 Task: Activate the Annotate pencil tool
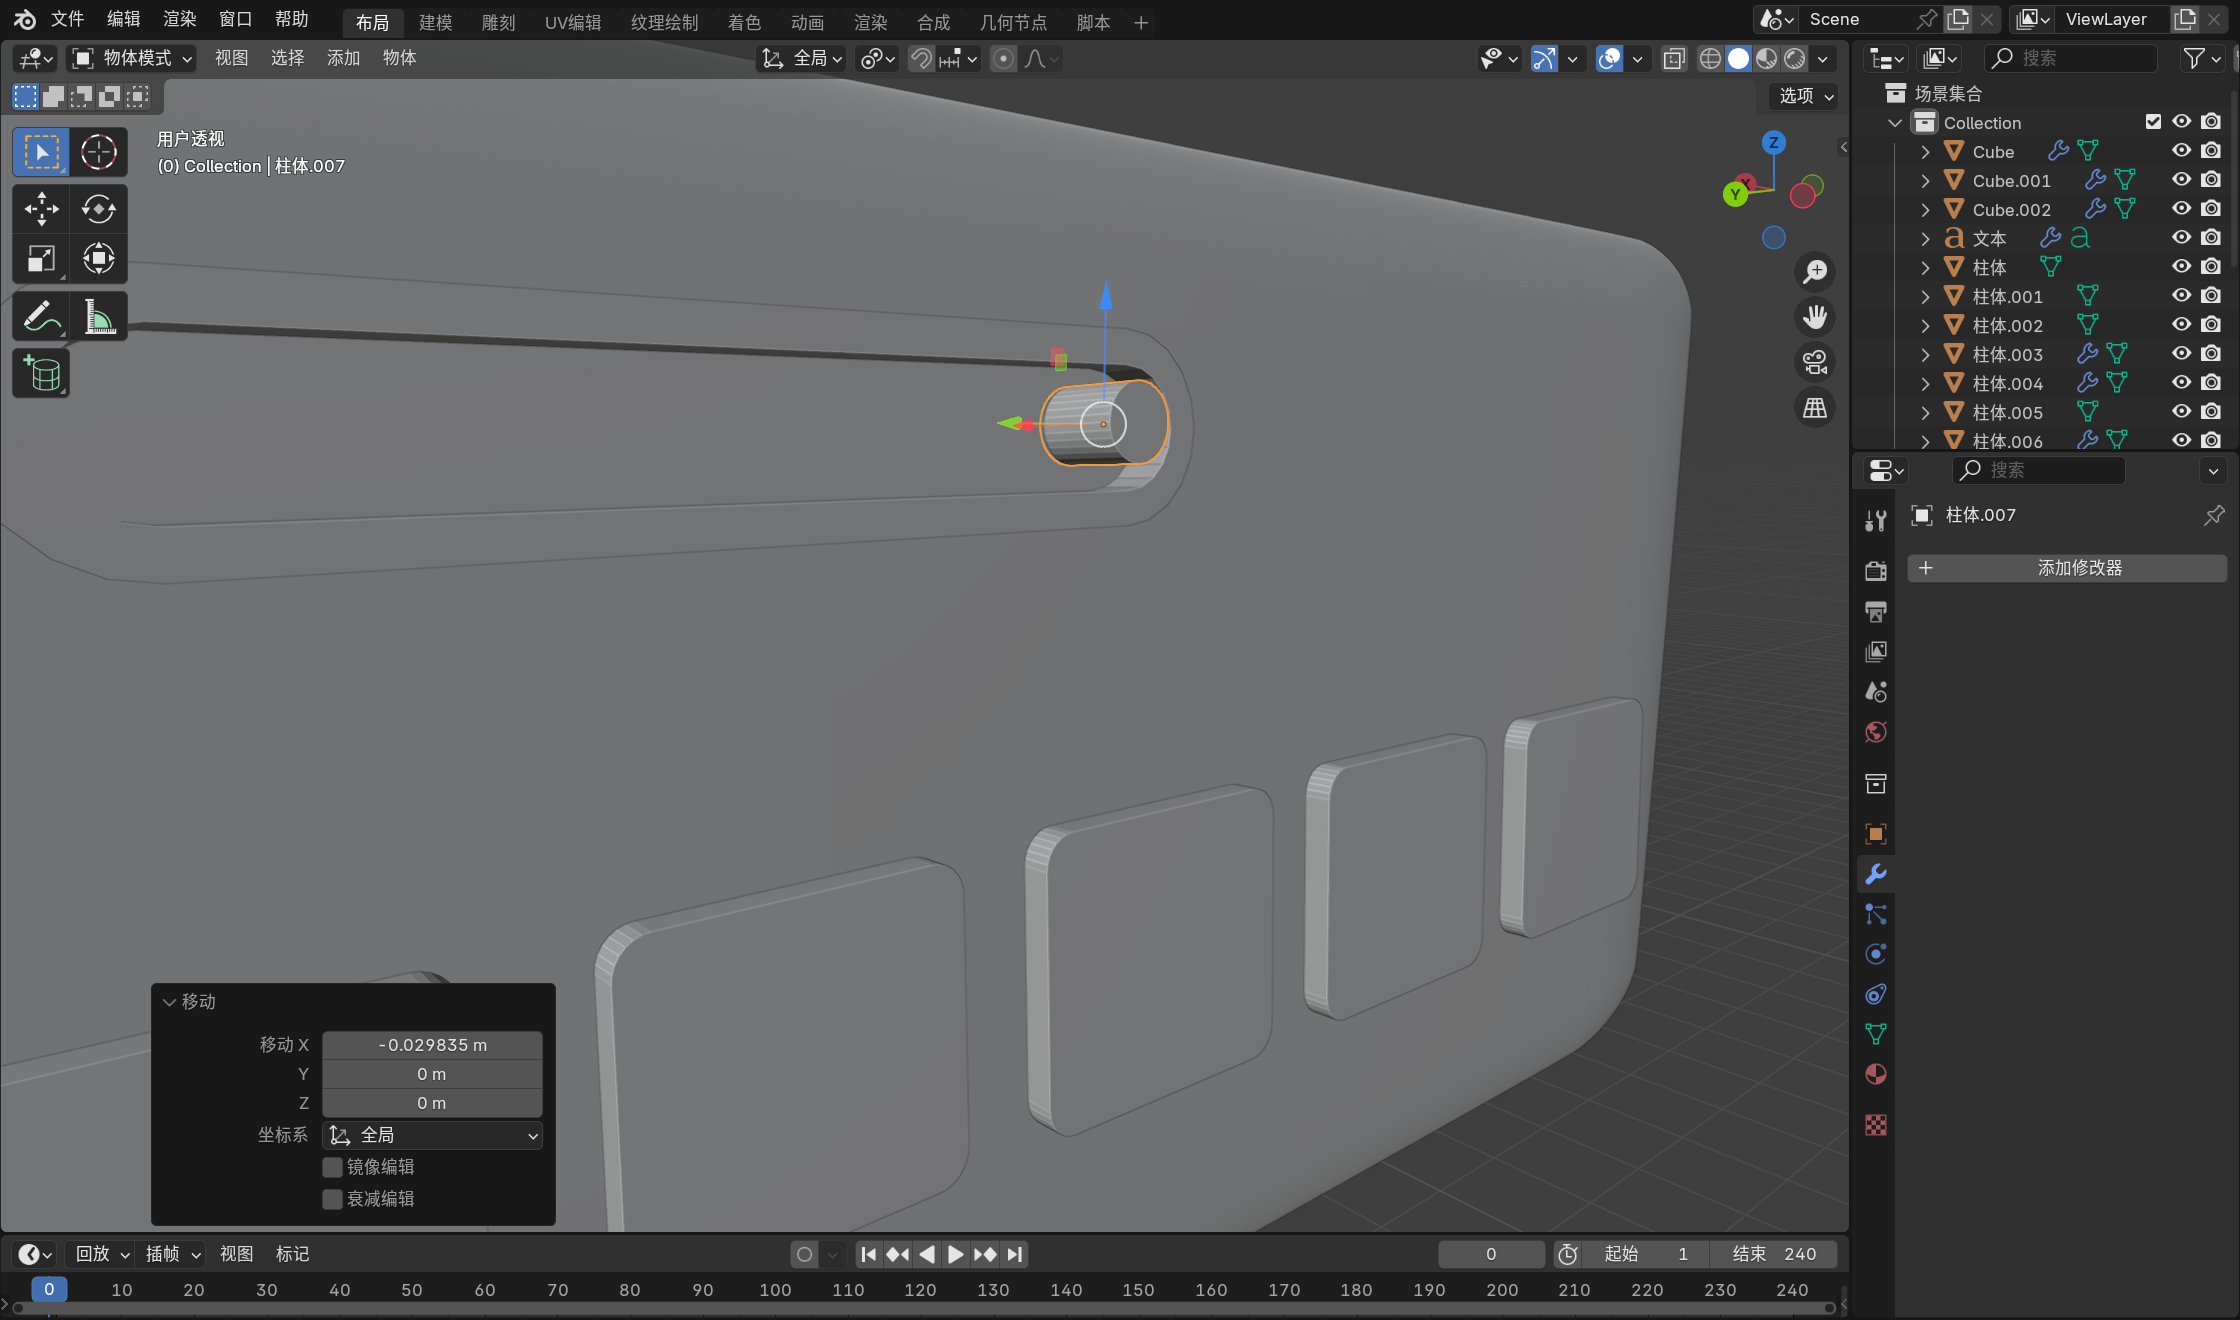coord(41,318)
